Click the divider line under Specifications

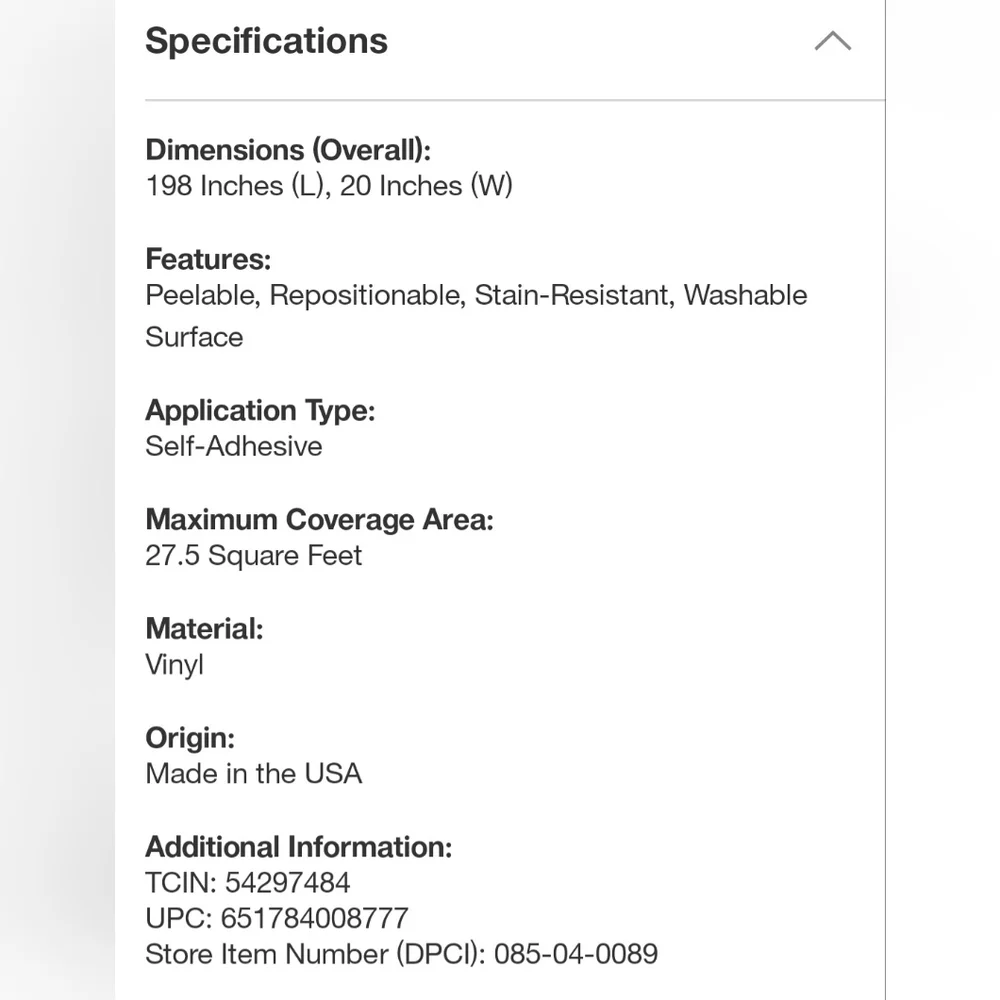coord(515,100)
